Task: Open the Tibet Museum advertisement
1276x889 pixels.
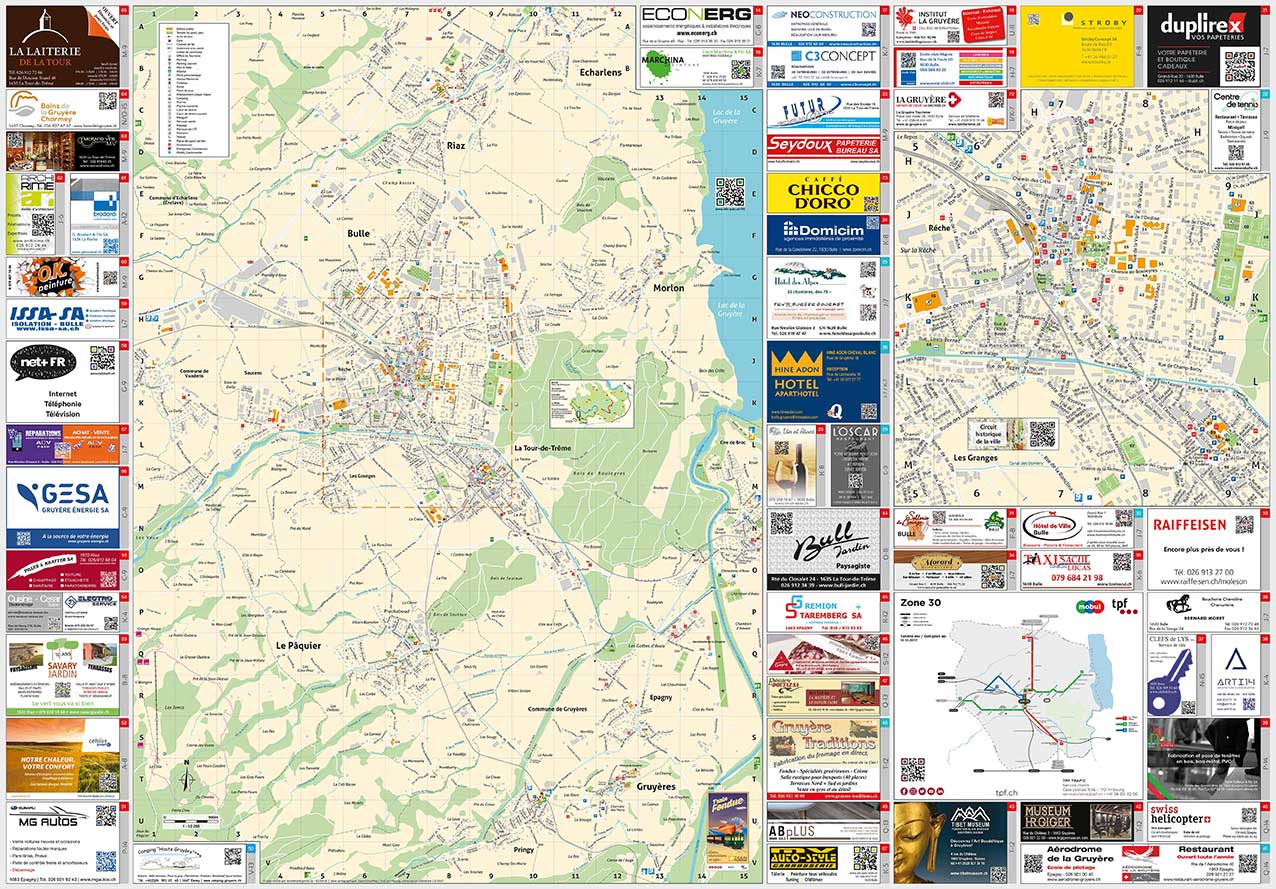Action: pos(948,843)
